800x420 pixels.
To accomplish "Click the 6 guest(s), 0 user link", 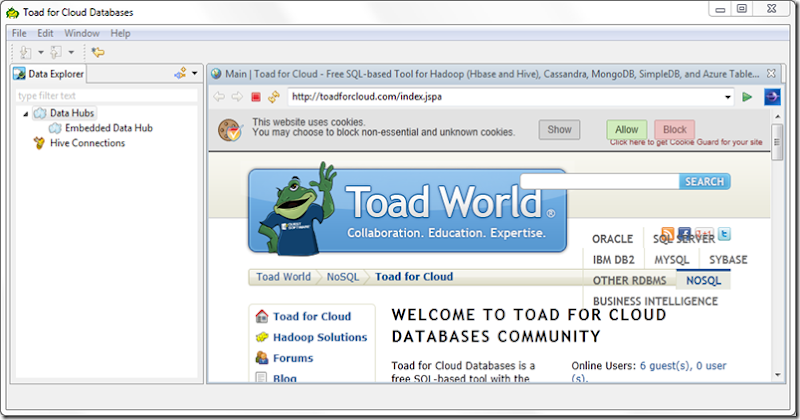I will [x=683, y=366].
